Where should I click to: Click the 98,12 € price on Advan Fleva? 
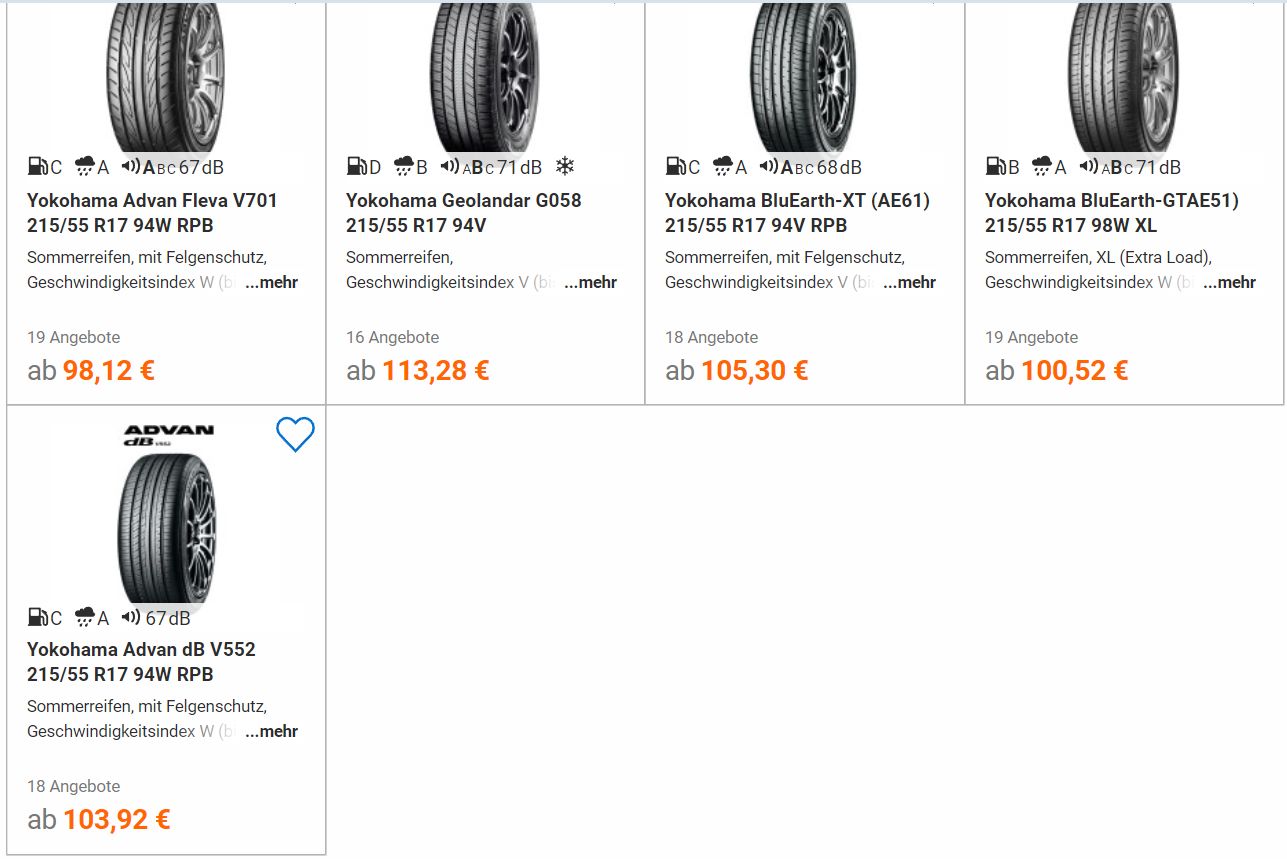[108, 371]
